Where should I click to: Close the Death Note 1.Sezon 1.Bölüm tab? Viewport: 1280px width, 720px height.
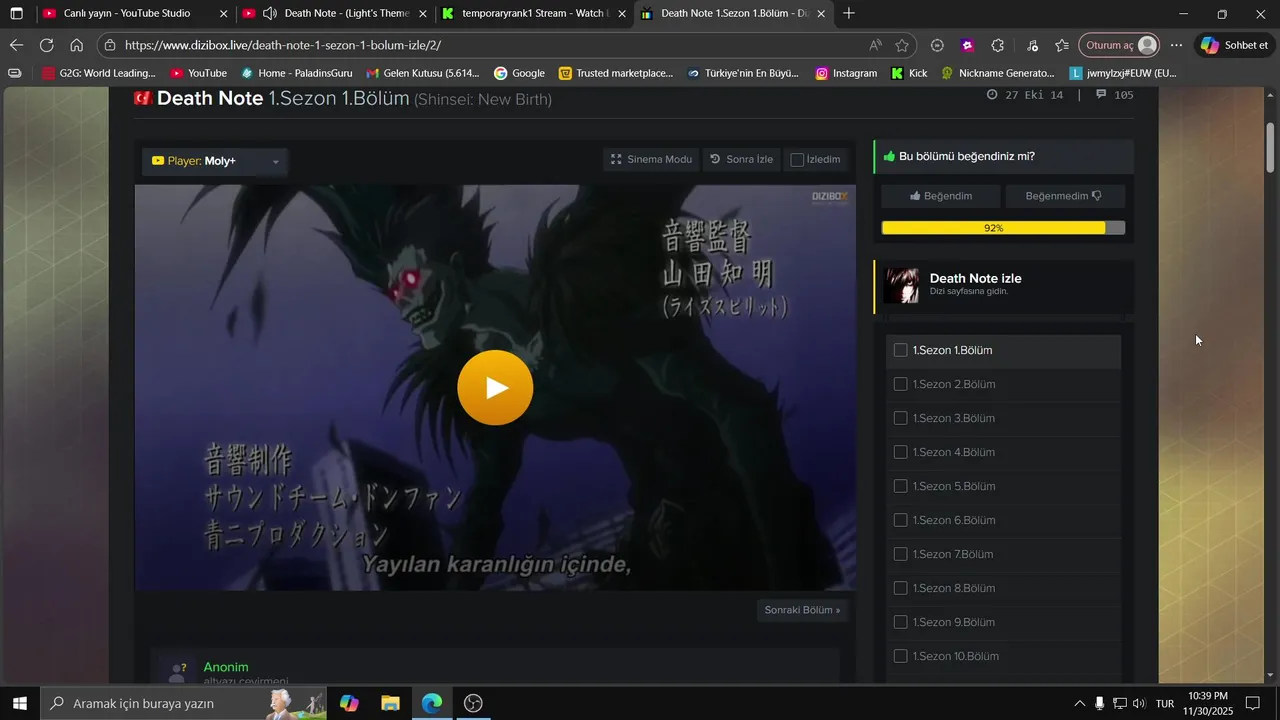tap(821, 14)
